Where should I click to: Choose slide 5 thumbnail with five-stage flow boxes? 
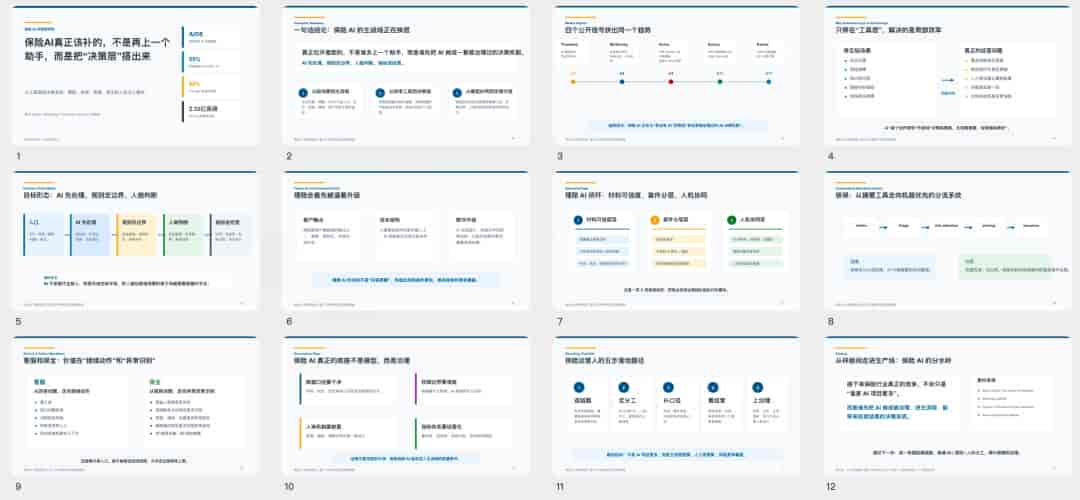click(x=136, y=241)
